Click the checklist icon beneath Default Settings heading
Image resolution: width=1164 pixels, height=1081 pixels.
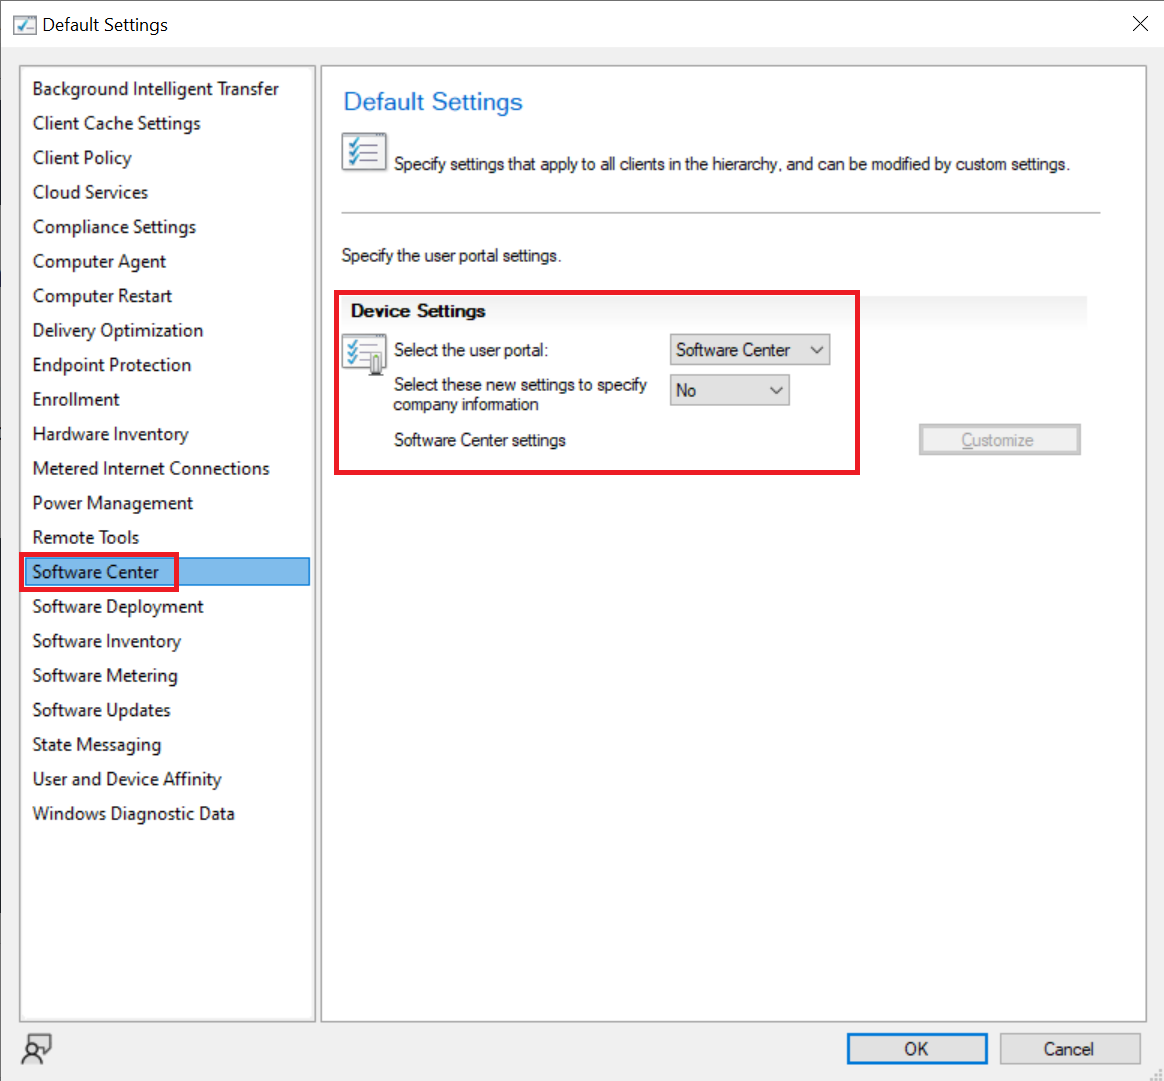(x=364, y=151)
